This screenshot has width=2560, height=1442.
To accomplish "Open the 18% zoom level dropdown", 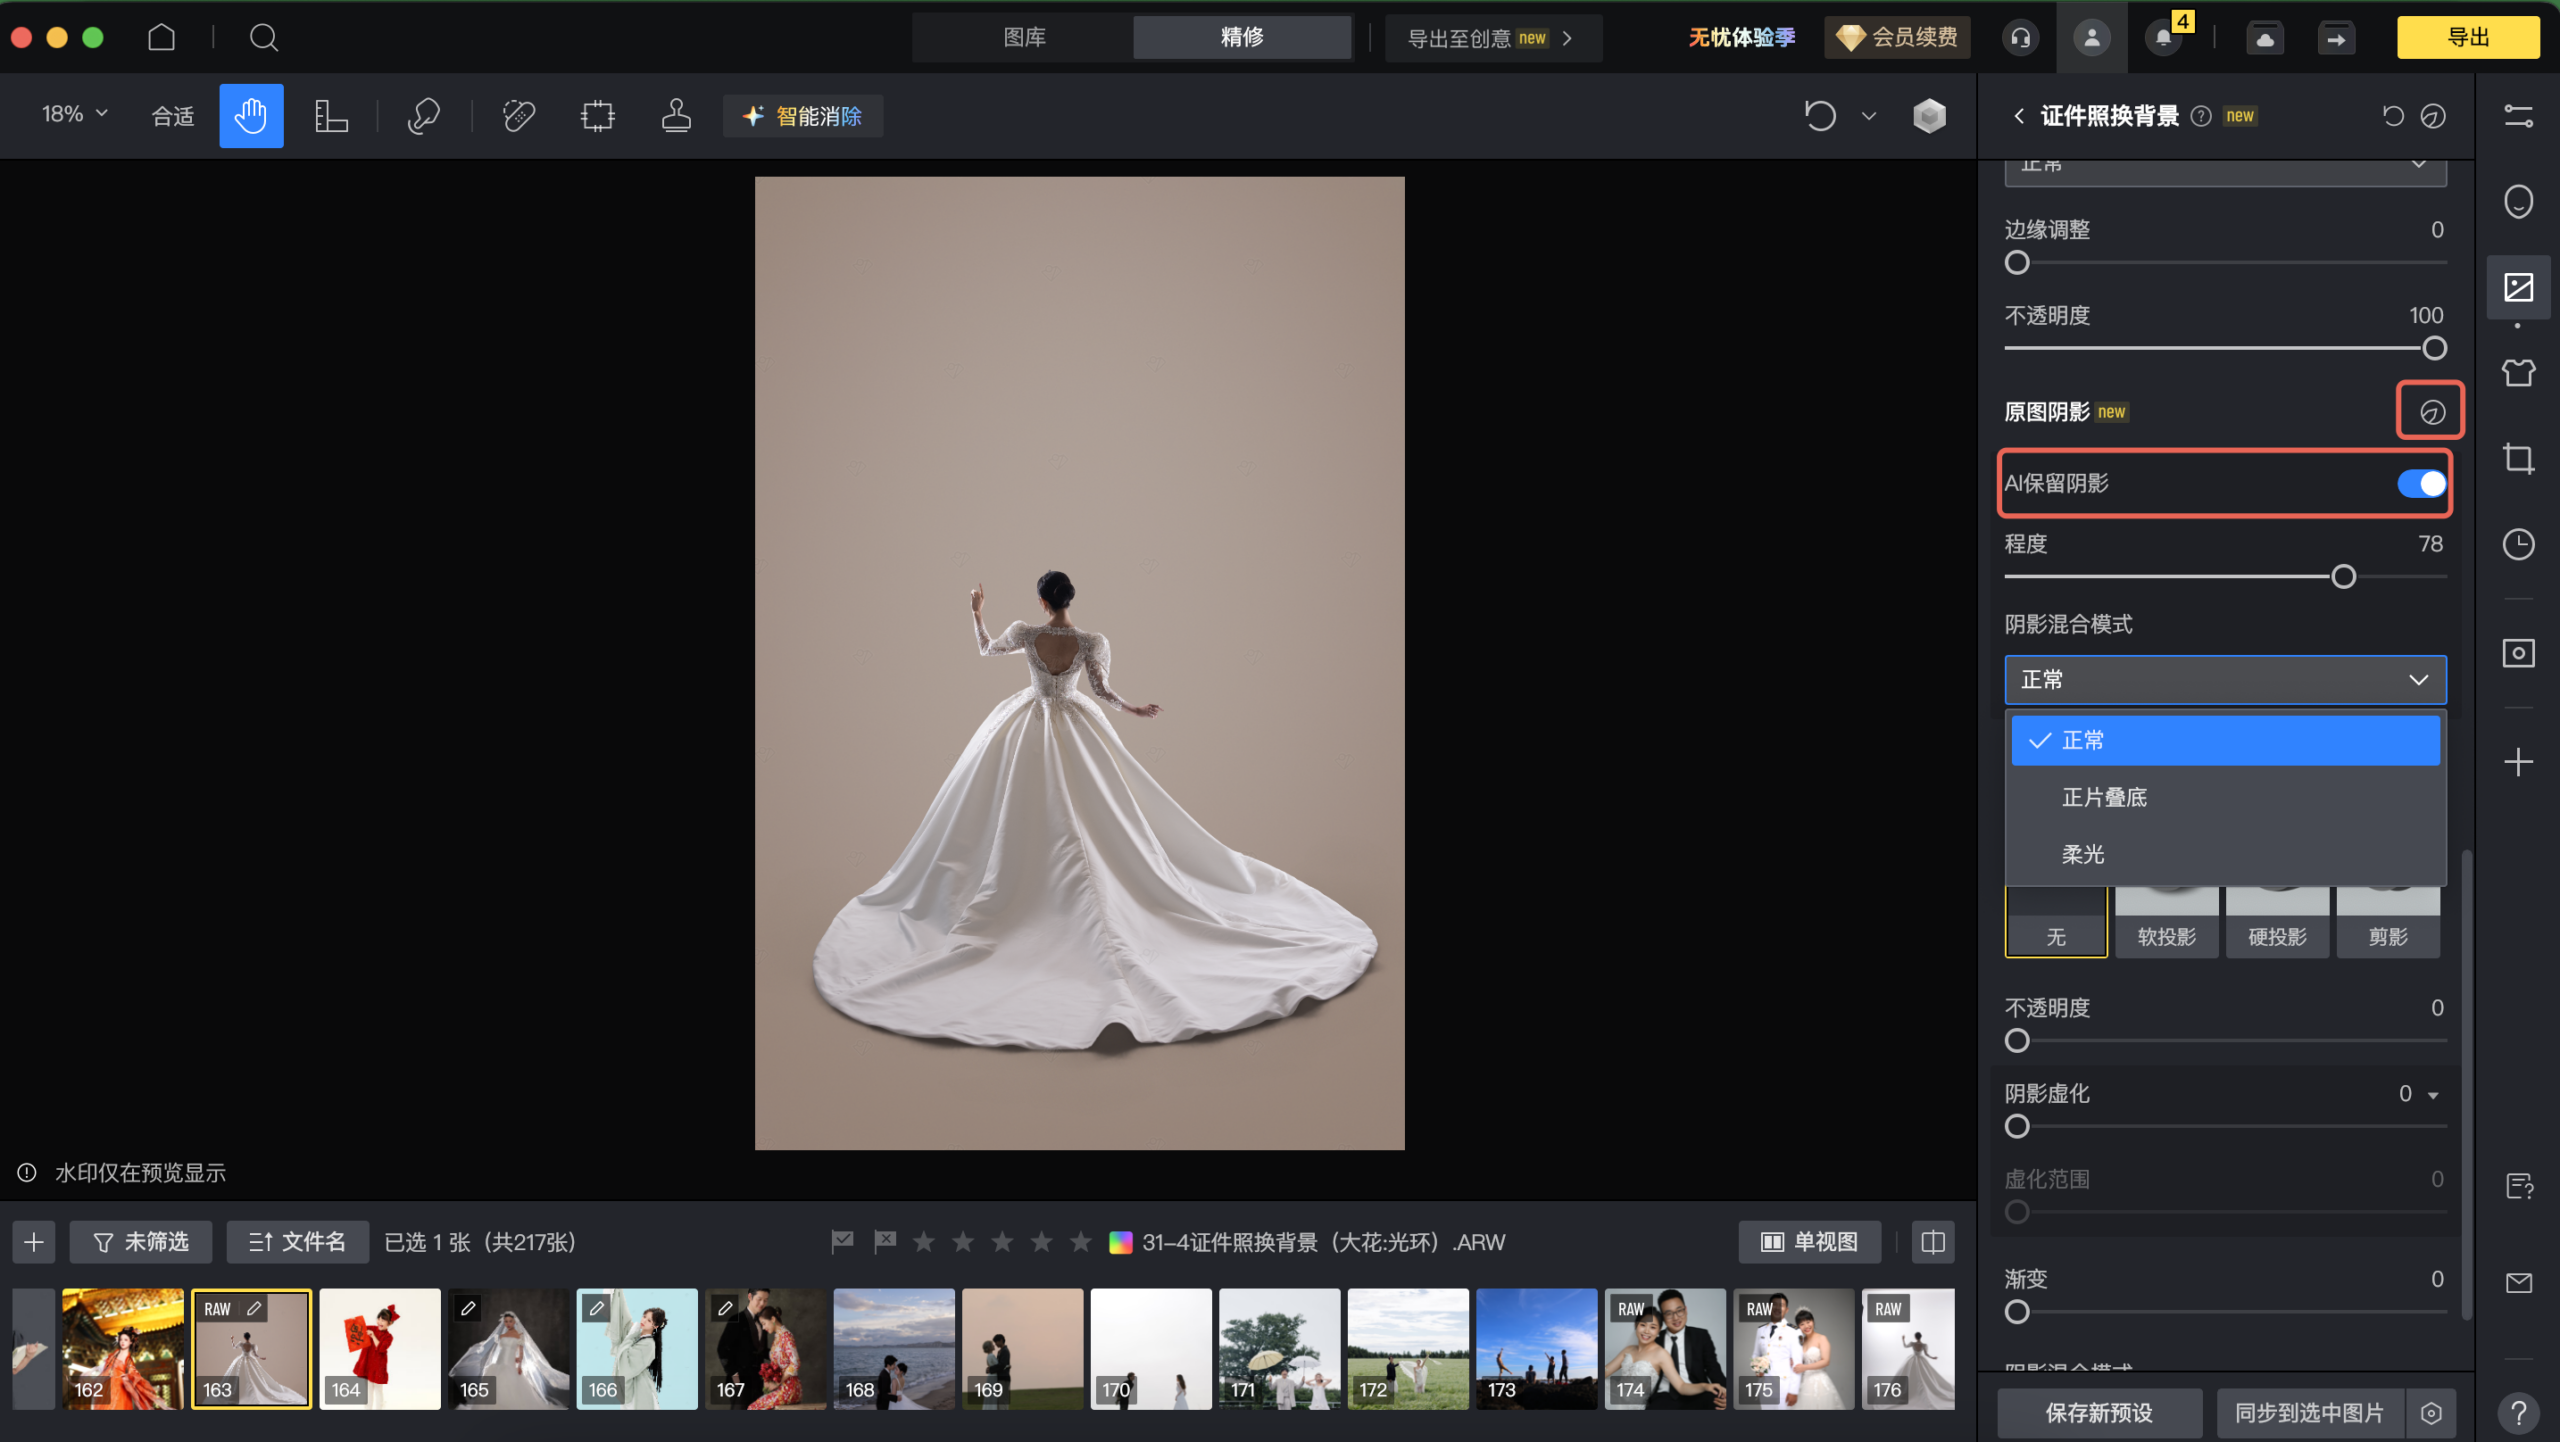I will (72, 114).
